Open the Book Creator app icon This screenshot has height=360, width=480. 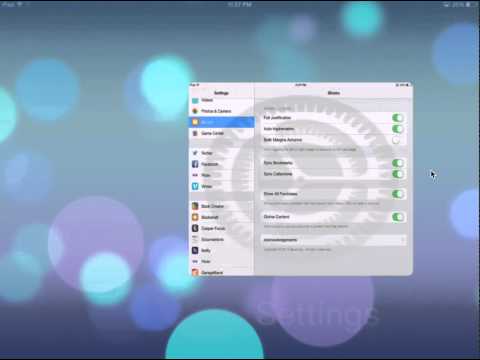pos(195,206)
